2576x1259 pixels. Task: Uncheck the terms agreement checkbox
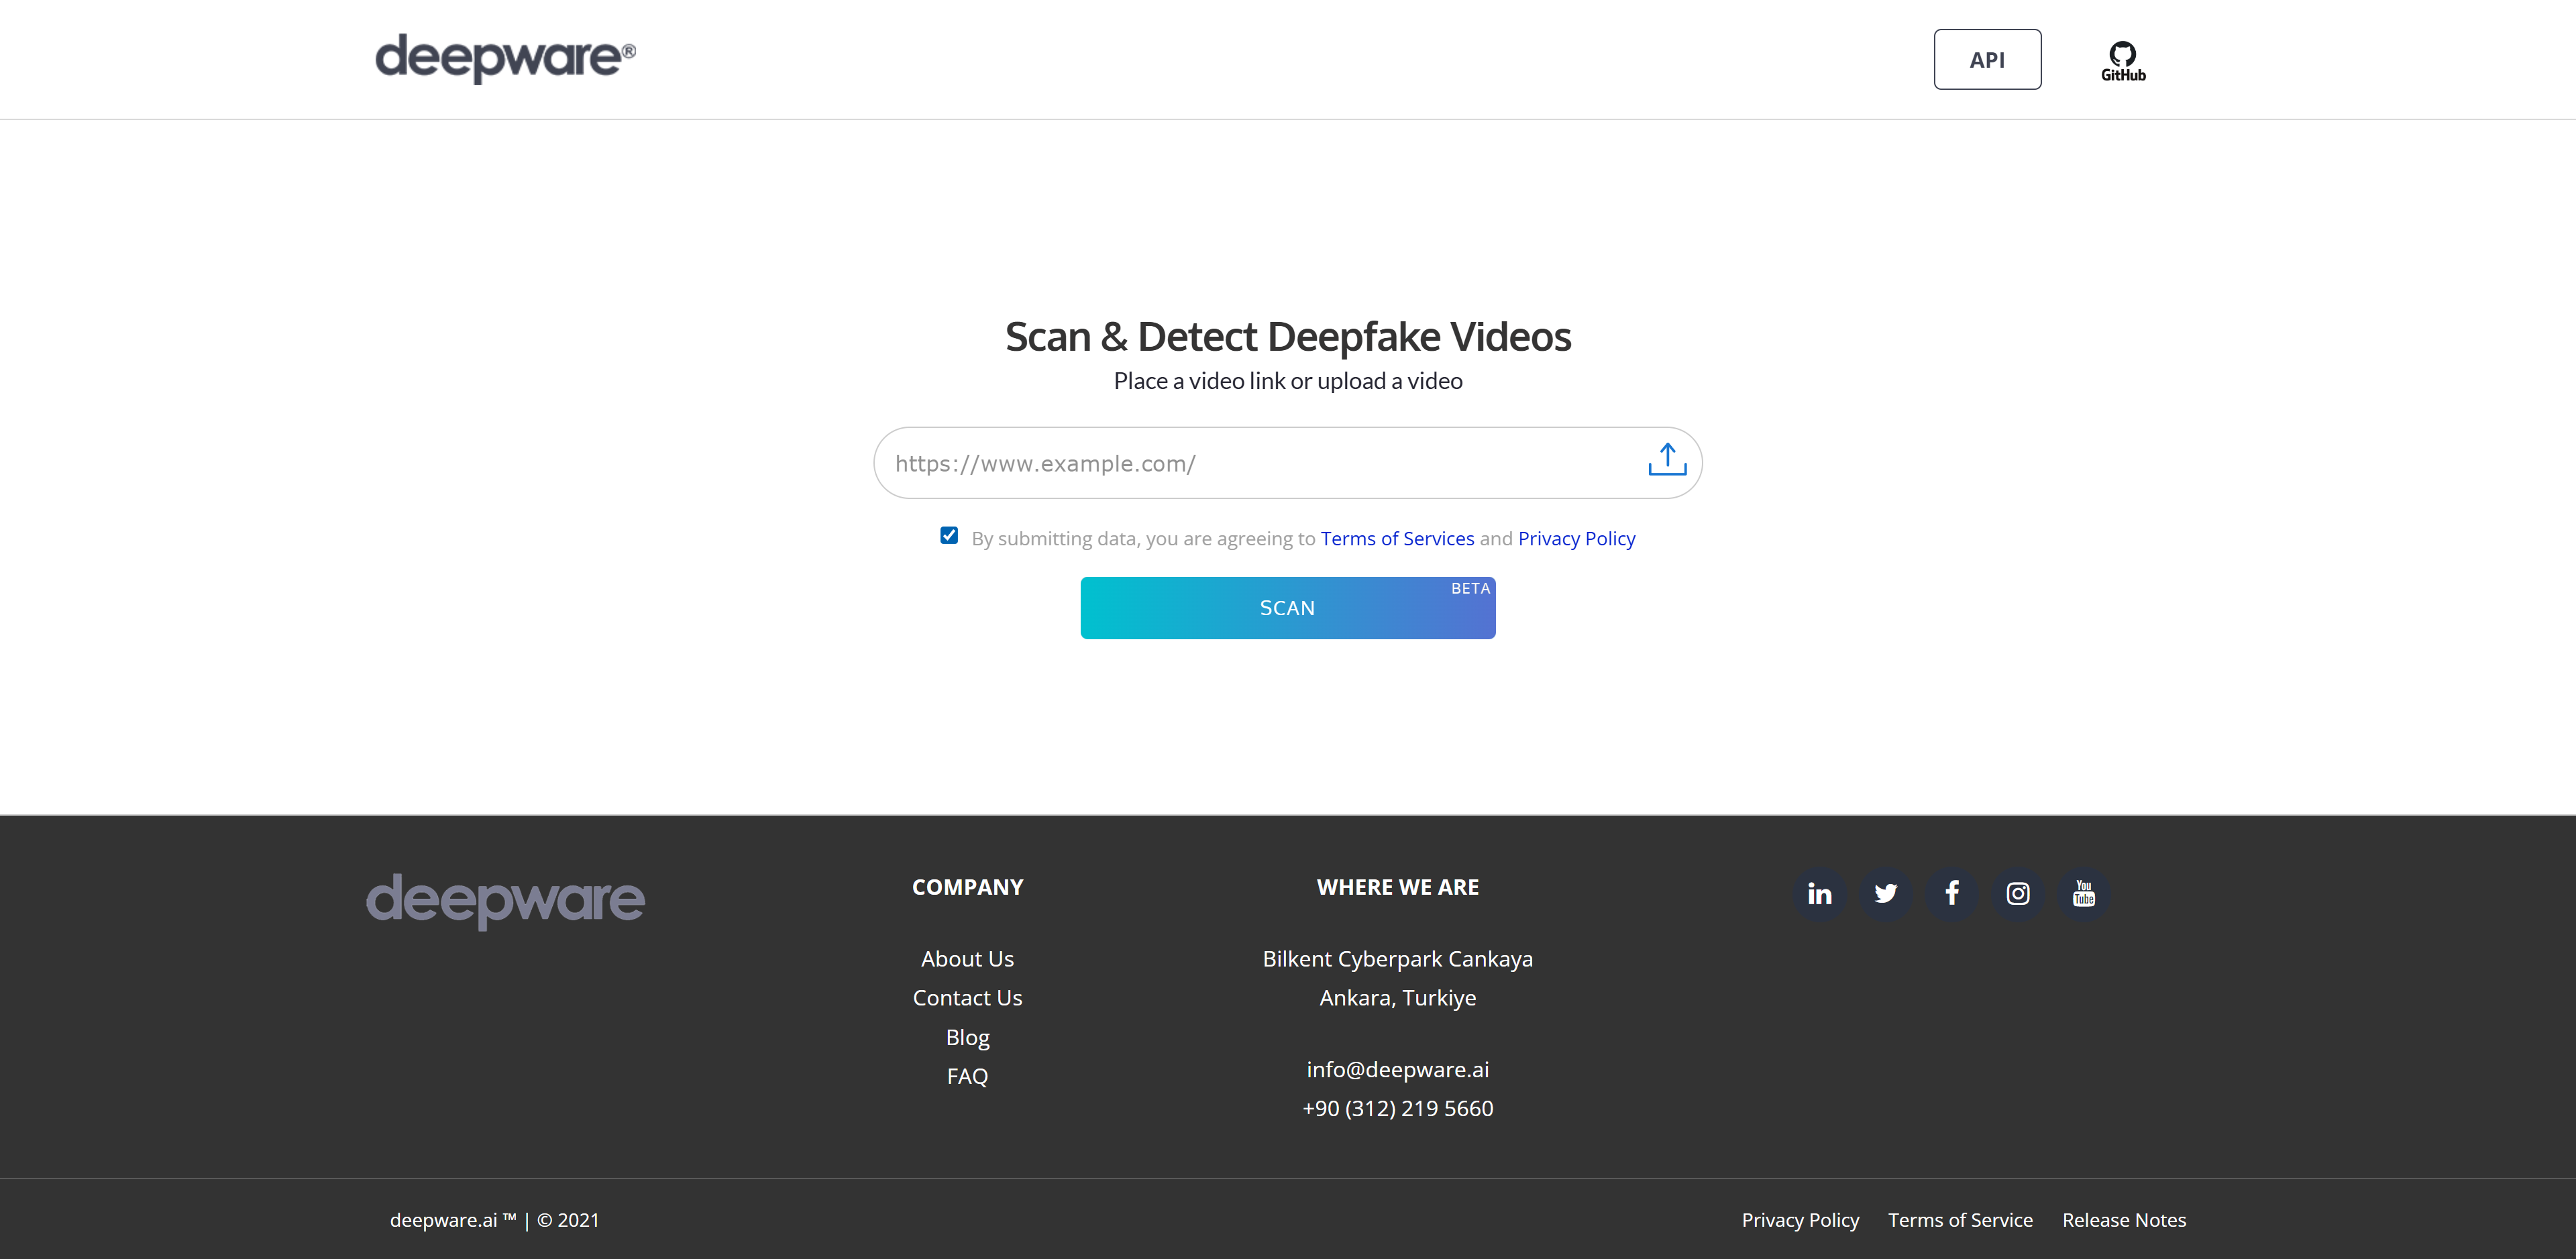(949, 536)
